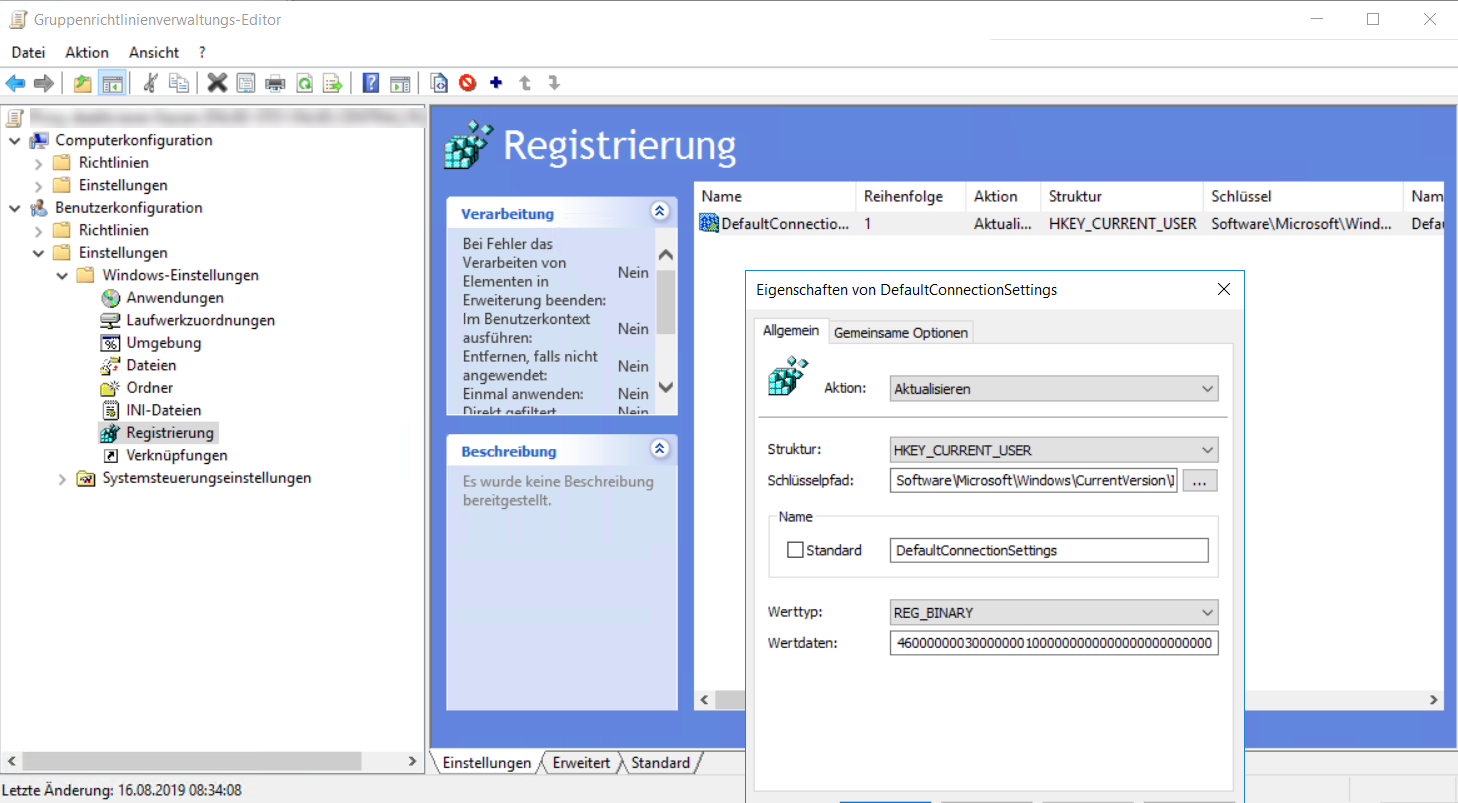Image resolution: width=1458 pixels, height=803 pixels.
Task: Click the display XML icon
Action: coord(438,83)
